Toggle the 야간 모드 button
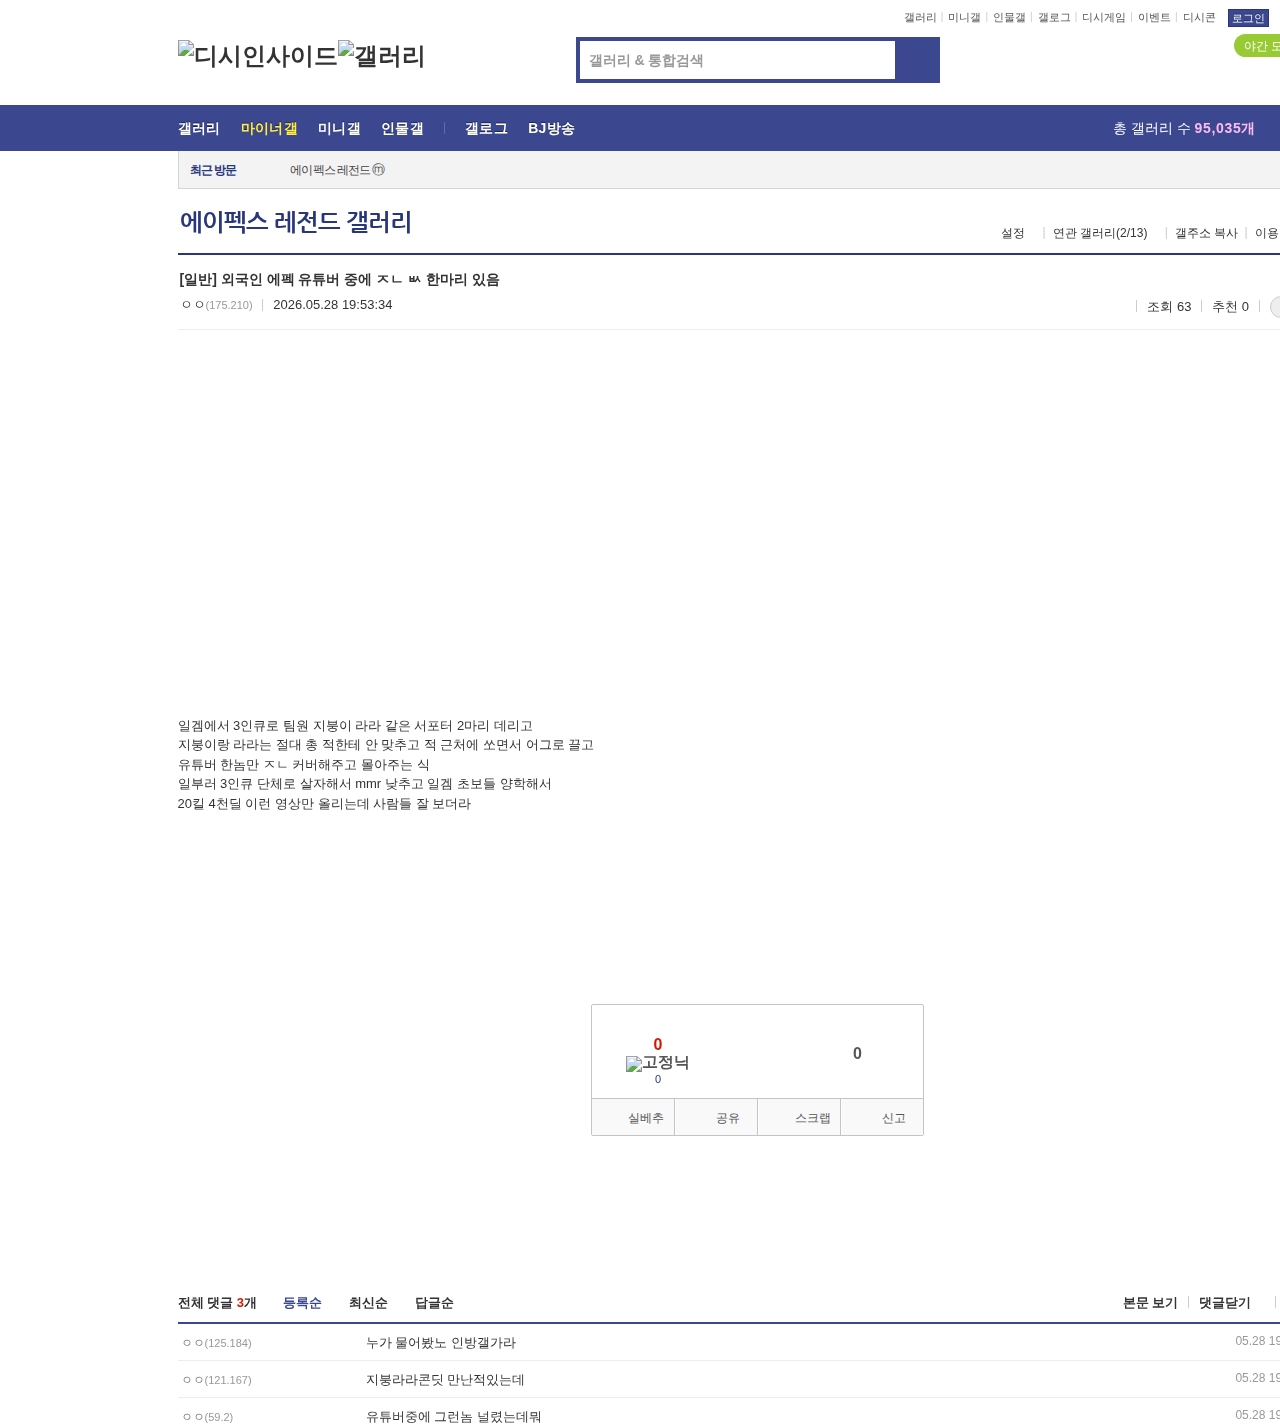Image resolution: width=1280 pixels, height=1428 pixels. pyautogui.click(x=1258, y=46)
